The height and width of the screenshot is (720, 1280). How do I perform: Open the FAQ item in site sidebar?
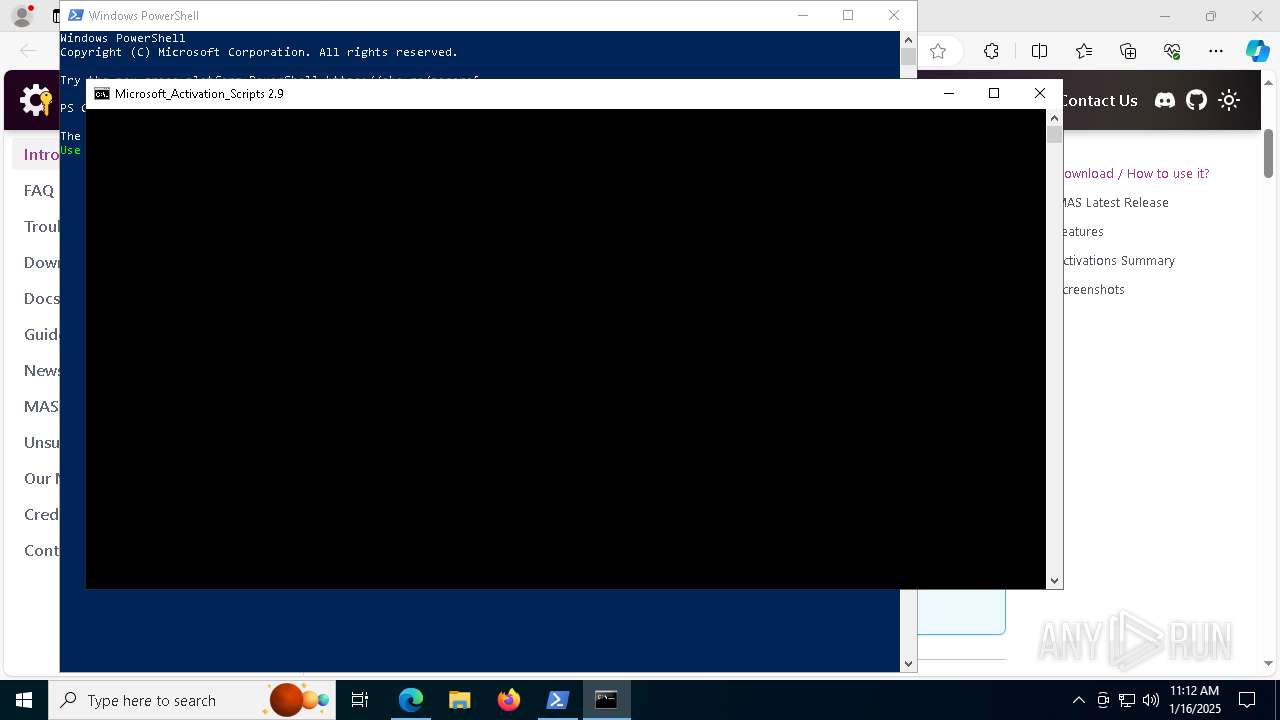click(x=39, y=190)
